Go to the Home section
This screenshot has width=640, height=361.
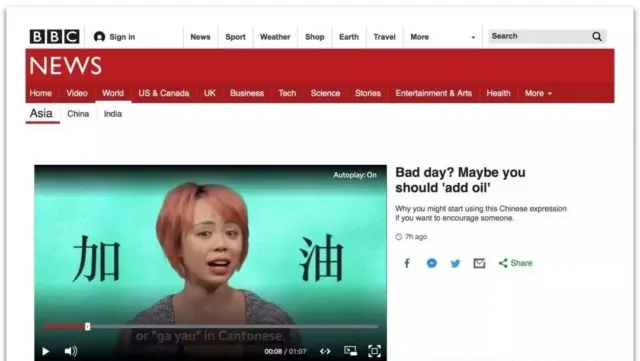click(40, 93)
